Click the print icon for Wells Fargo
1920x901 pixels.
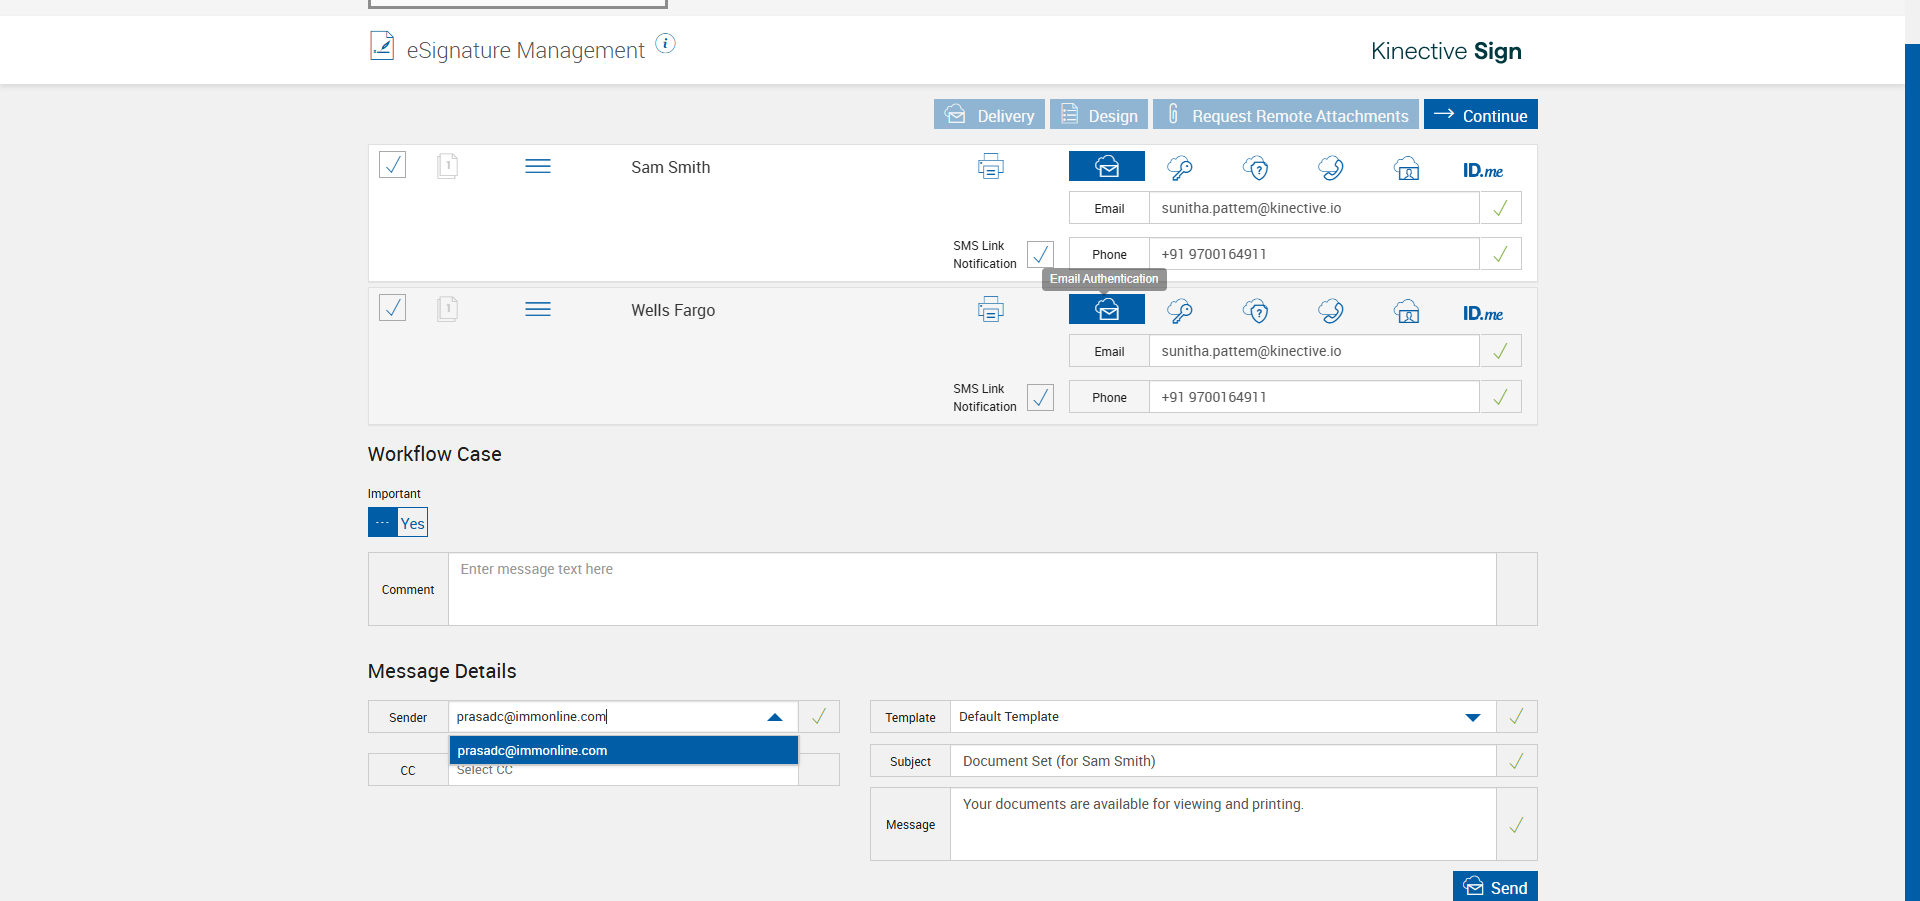pos(991,309)
